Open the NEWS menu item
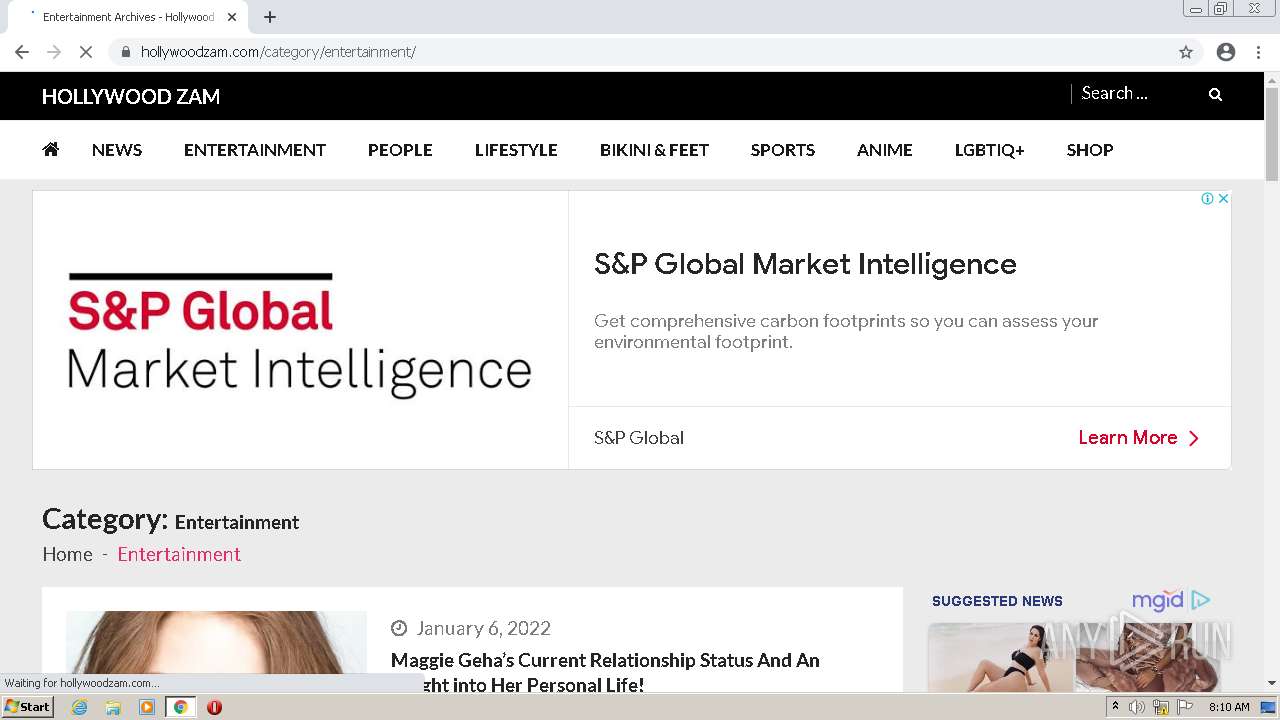1280x720 pixels. (x=117, y=149)
